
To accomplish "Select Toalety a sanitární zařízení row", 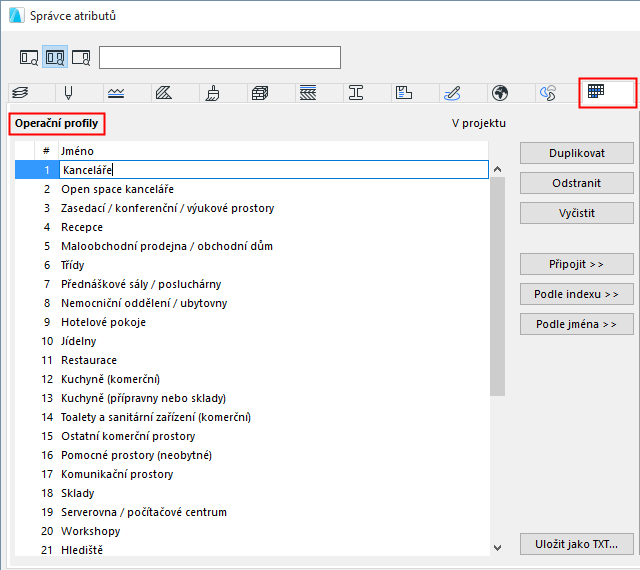I will pos(251,417).
